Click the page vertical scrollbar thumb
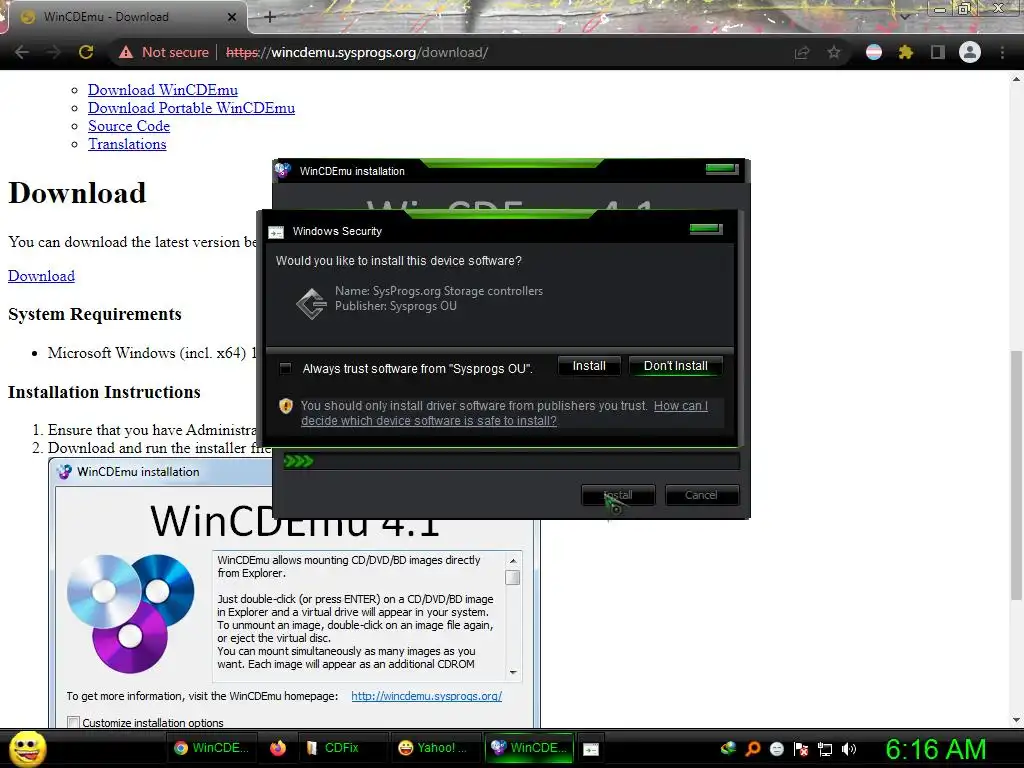 pyautogui.click(x=1016, y=475)
